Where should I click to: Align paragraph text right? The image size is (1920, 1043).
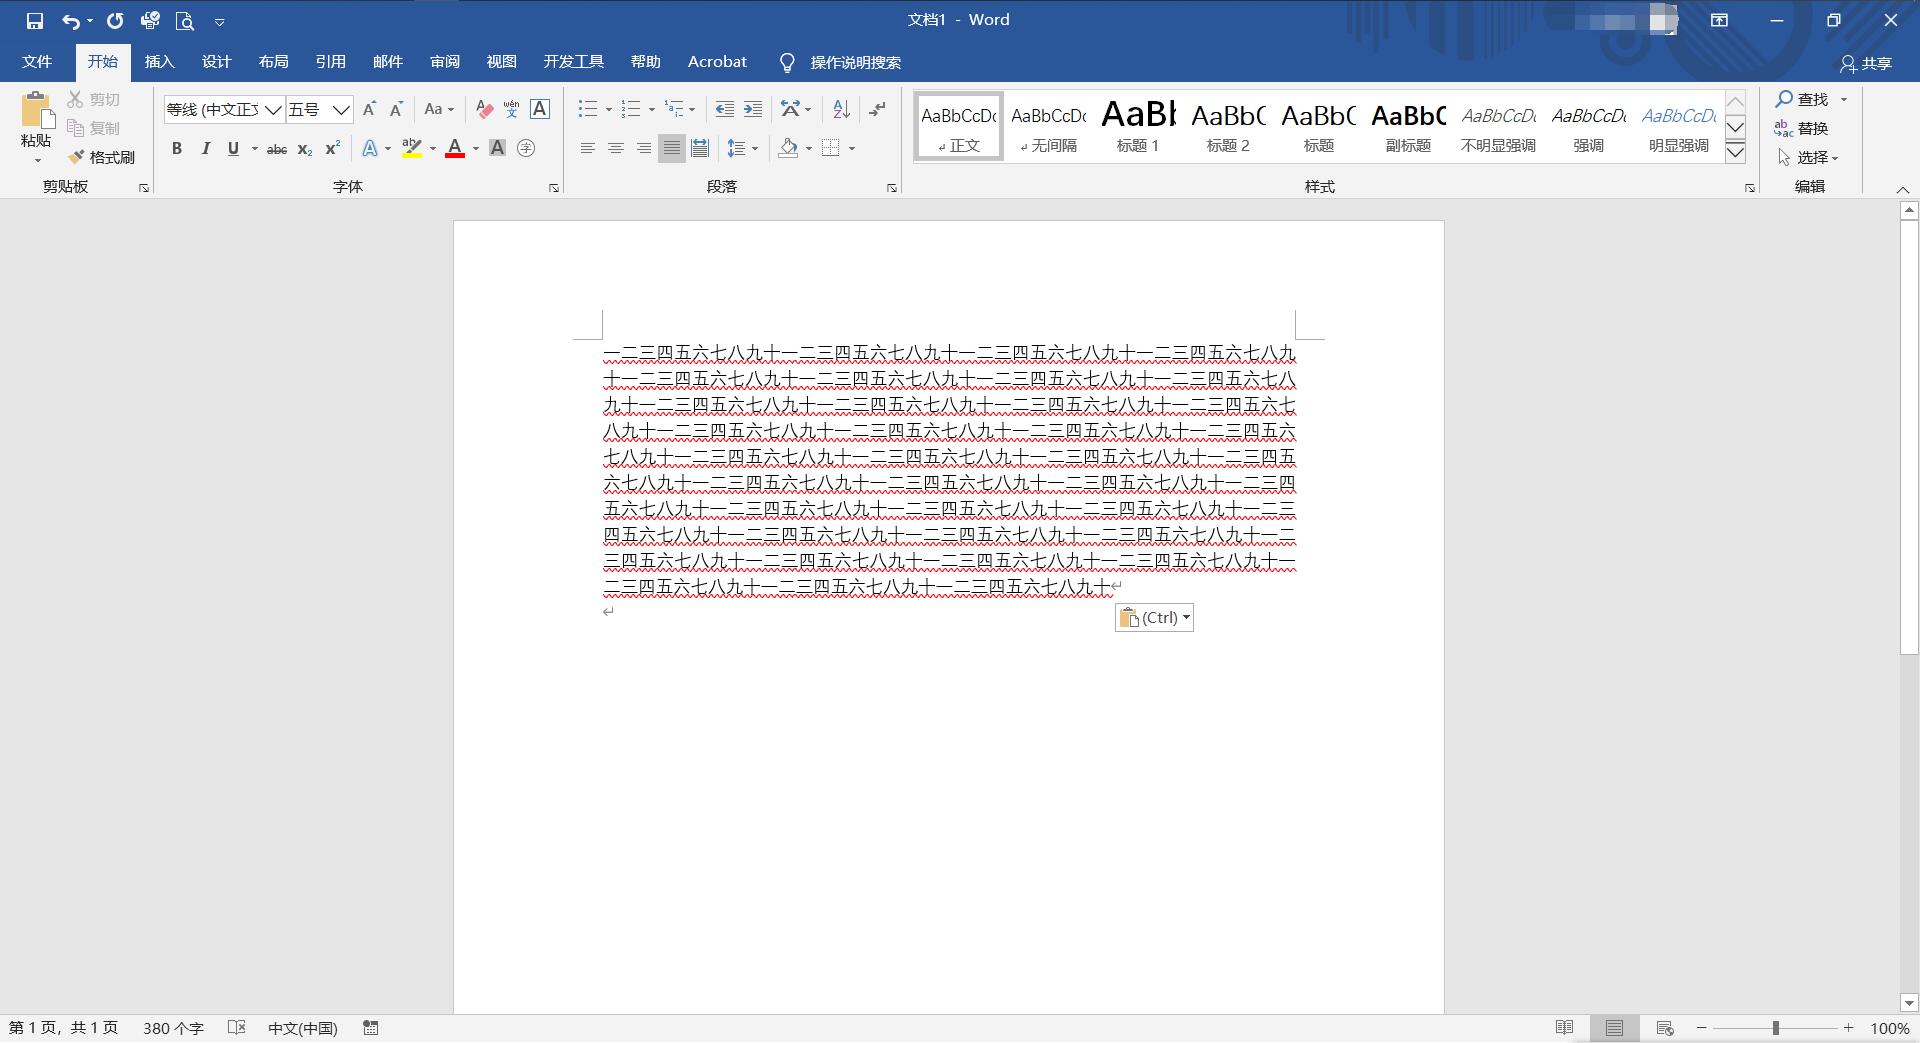point(644,149)
